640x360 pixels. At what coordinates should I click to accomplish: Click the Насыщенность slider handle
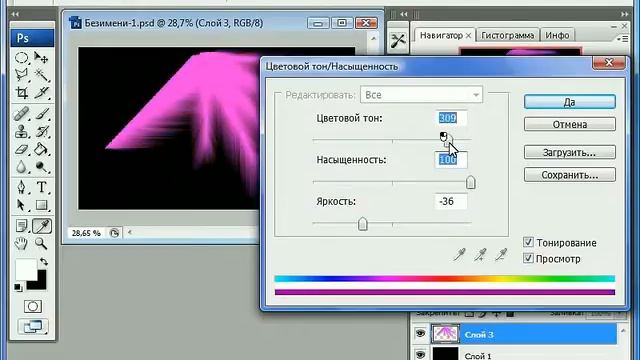(471, 182)
